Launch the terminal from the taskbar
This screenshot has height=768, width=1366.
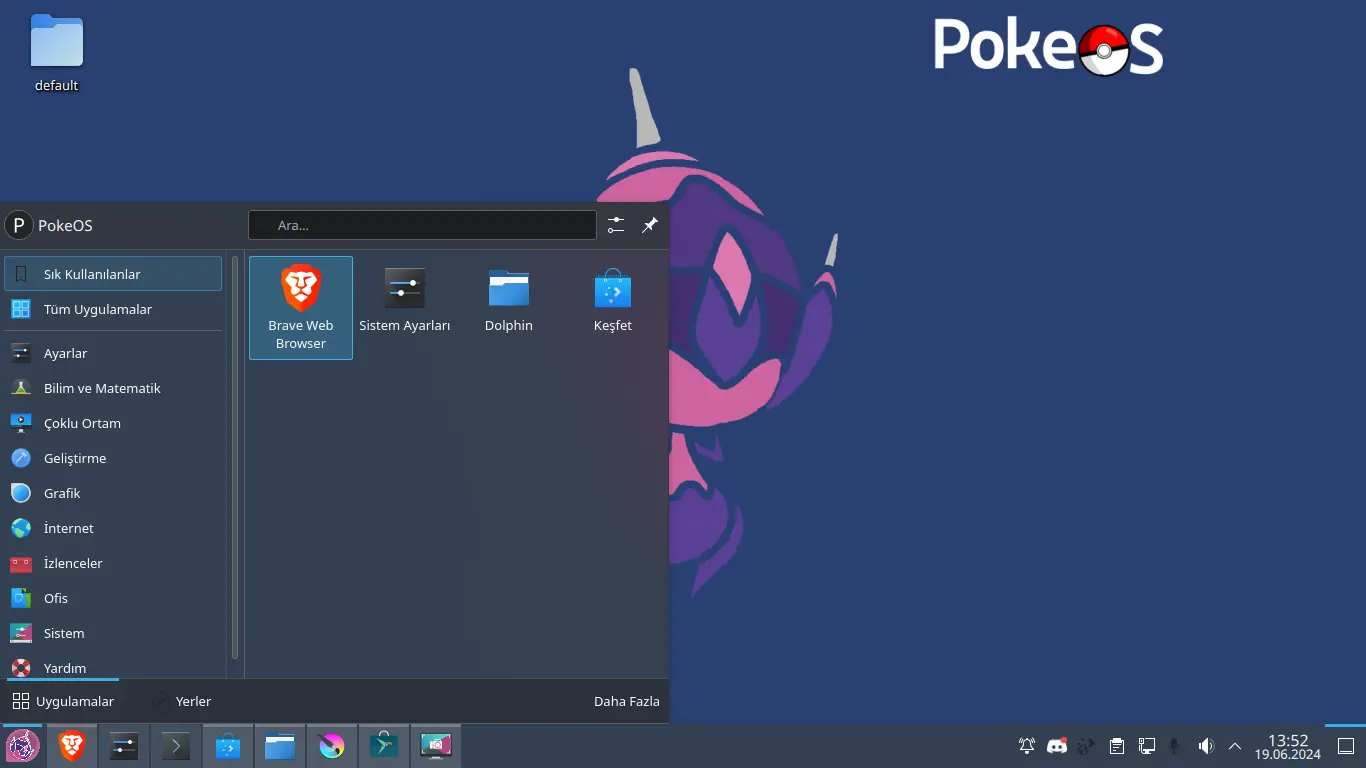click(x=176, y=746)
